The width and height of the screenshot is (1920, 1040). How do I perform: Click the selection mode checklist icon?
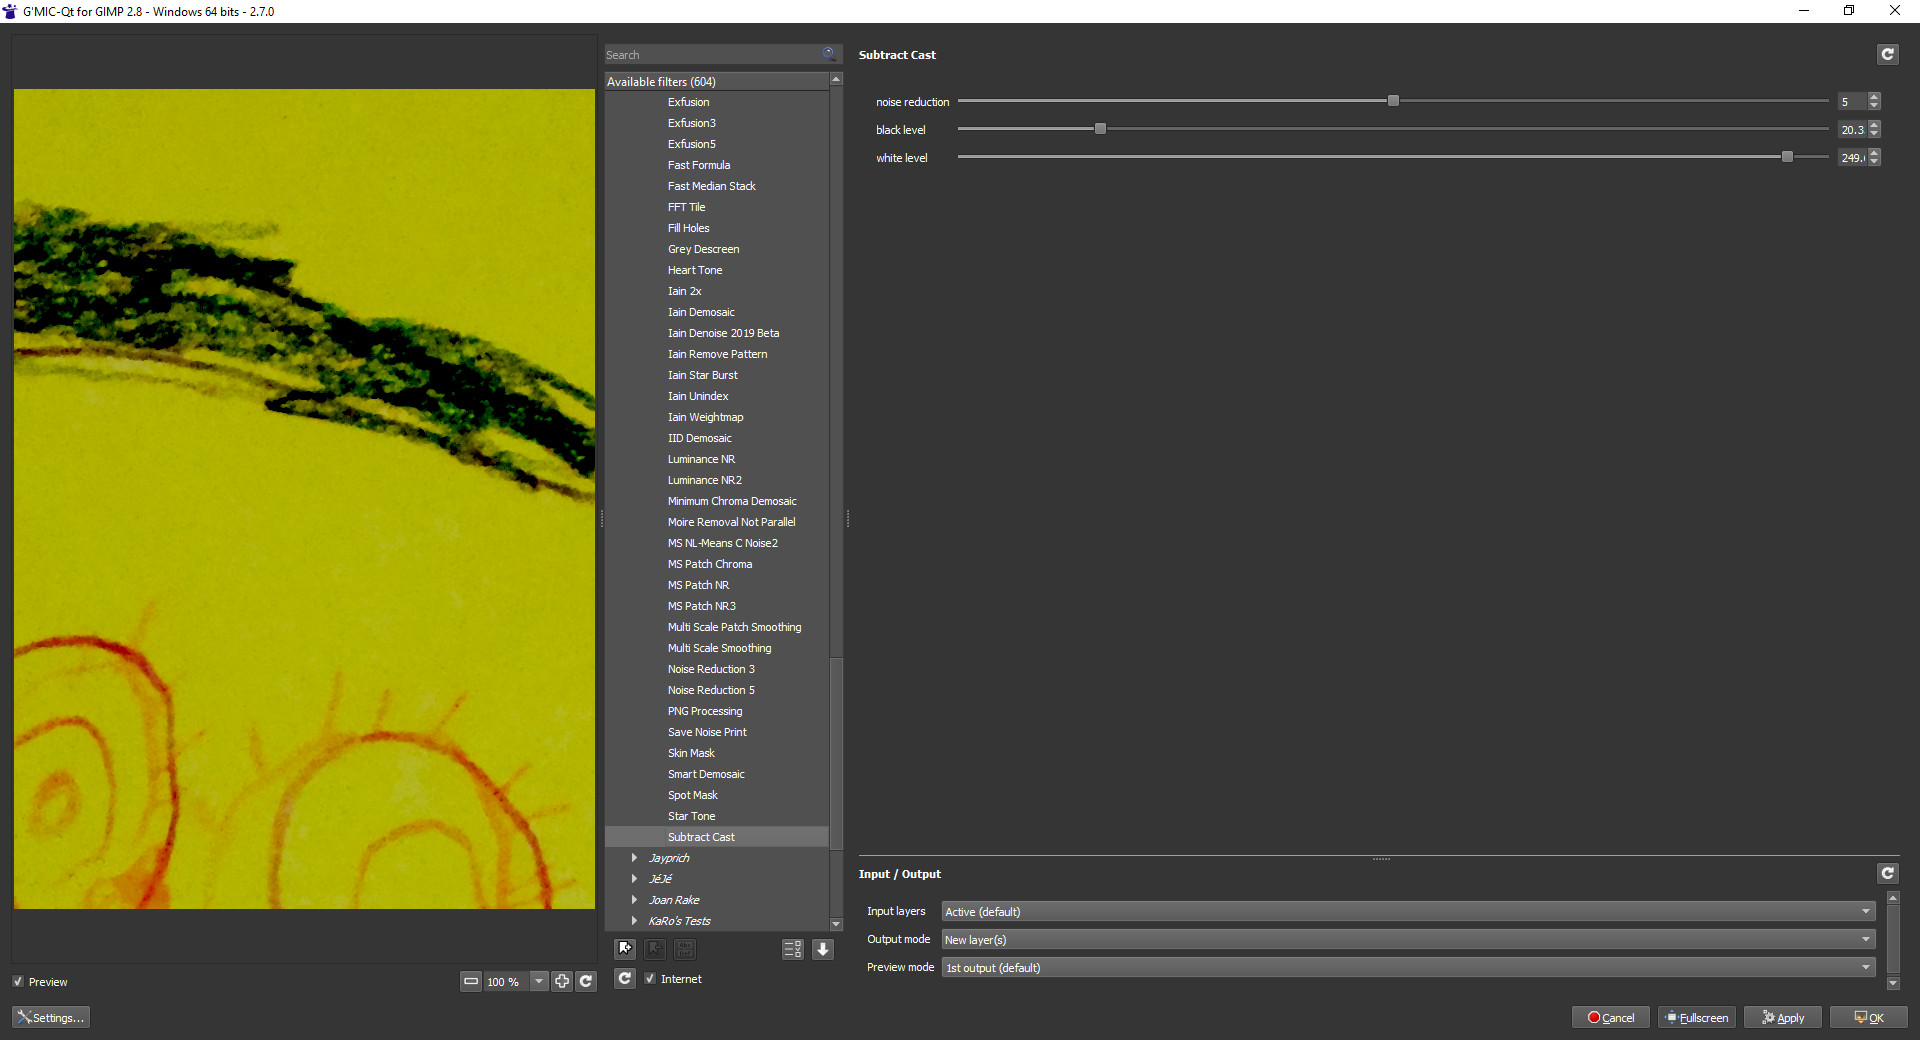[792, 949]
